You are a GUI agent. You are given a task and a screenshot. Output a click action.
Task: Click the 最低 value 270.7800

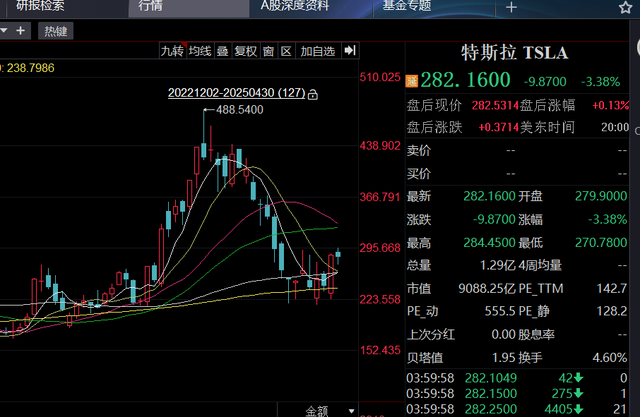pos(601,243)
